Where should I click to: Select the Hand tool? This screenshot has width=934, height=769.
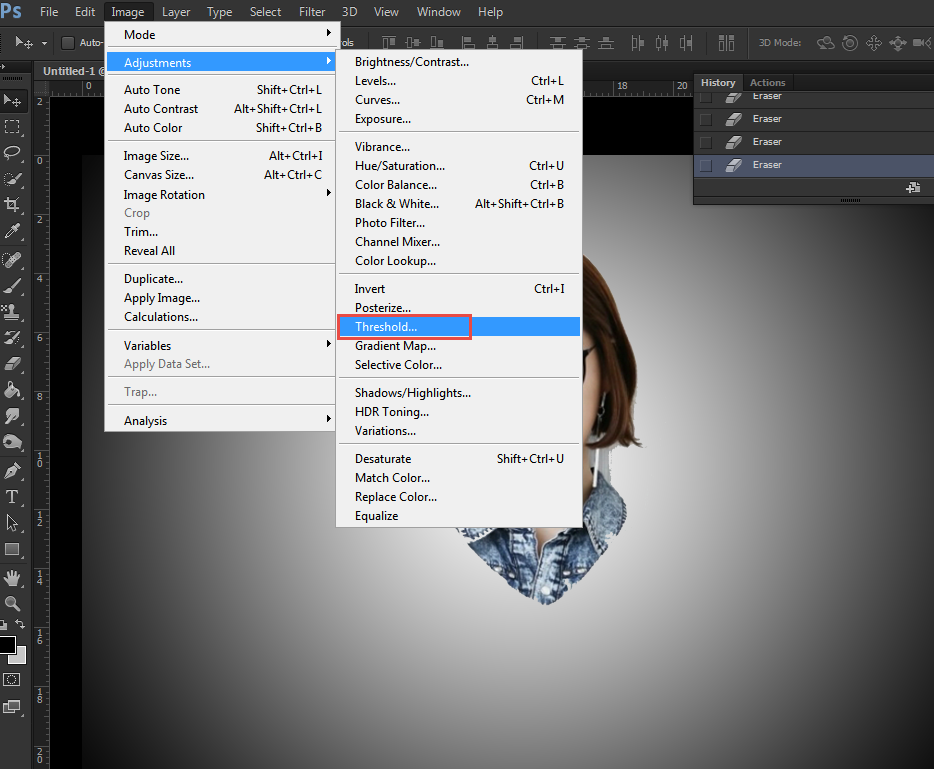(x=13, y=578)
